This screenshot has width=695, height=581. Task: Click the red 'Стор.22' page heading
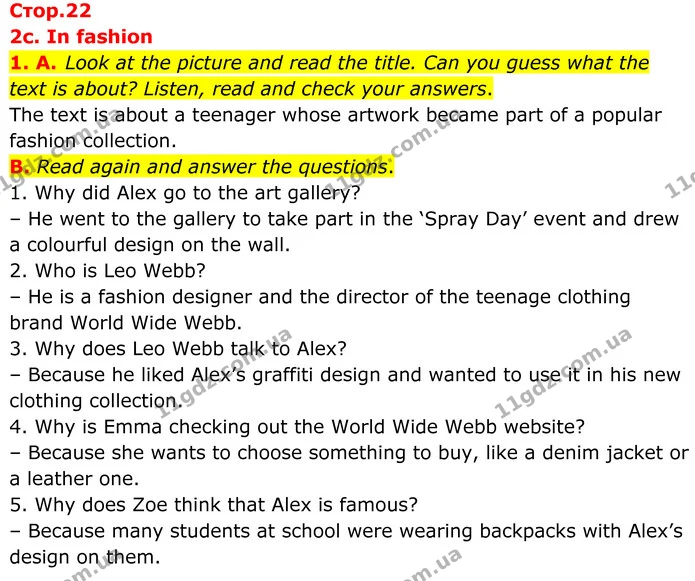pyautogui.click(x=50, y=11)
